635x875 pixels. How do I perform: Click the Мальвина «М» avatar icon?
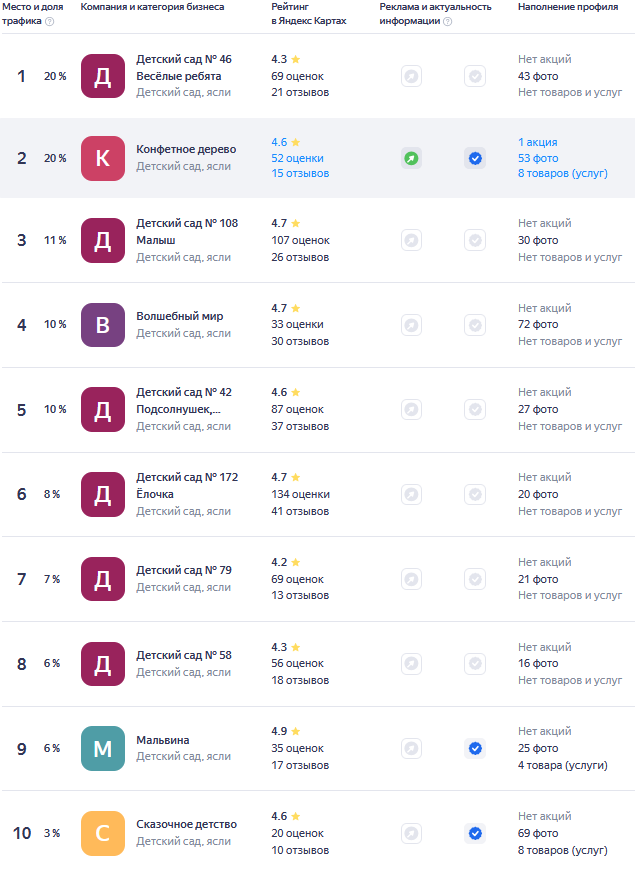click(x=103, y=748)
